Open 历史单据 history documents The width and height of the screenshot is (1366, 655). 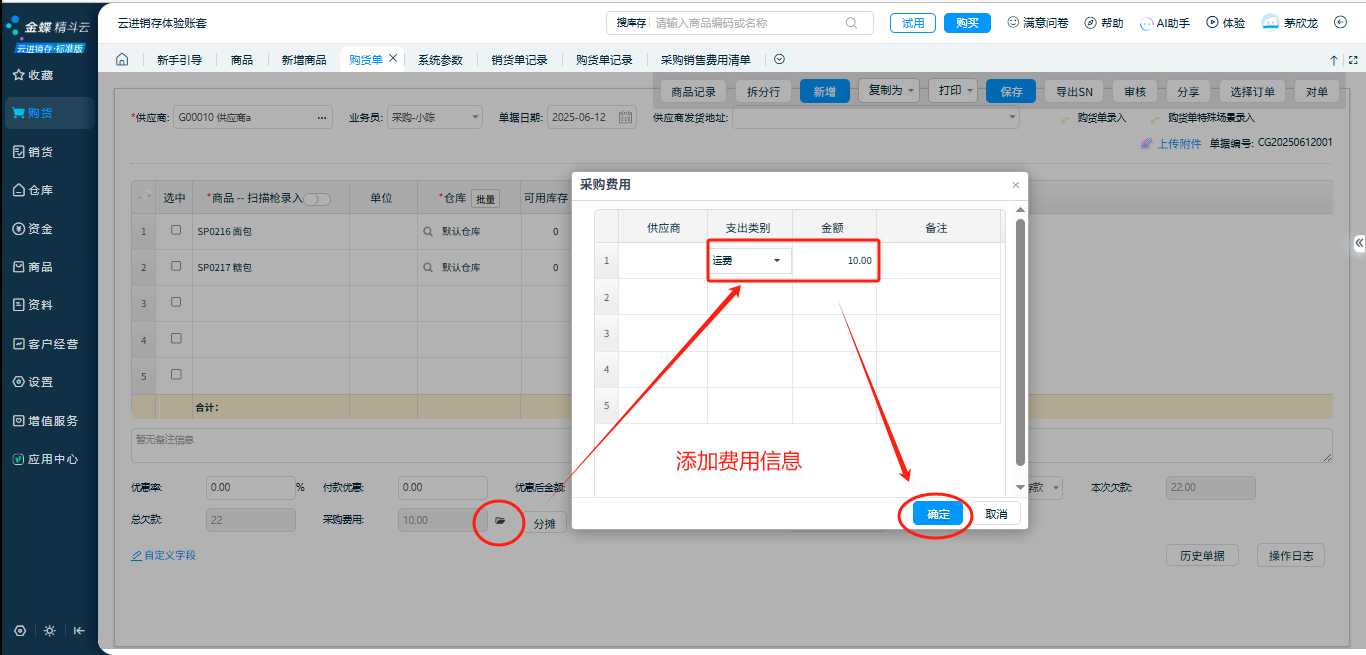(1202, 556)
